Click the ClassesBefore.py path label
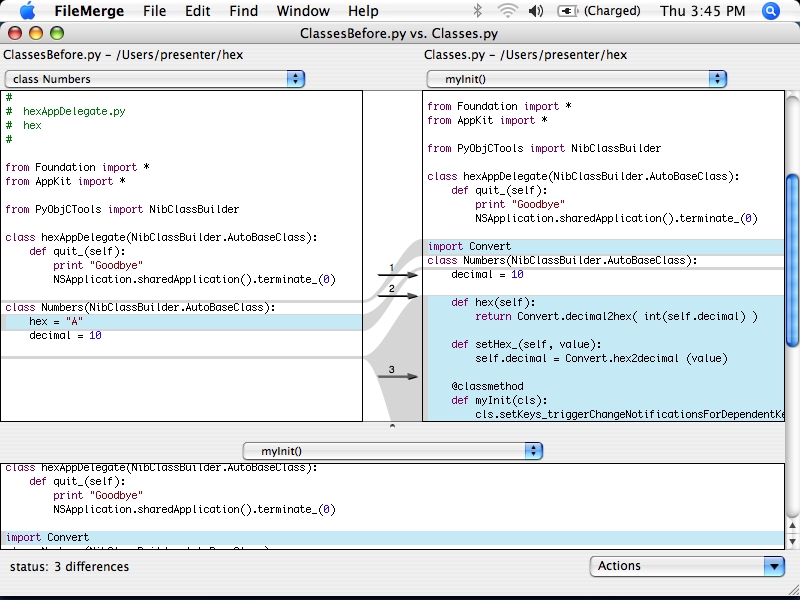 point(123,55)
